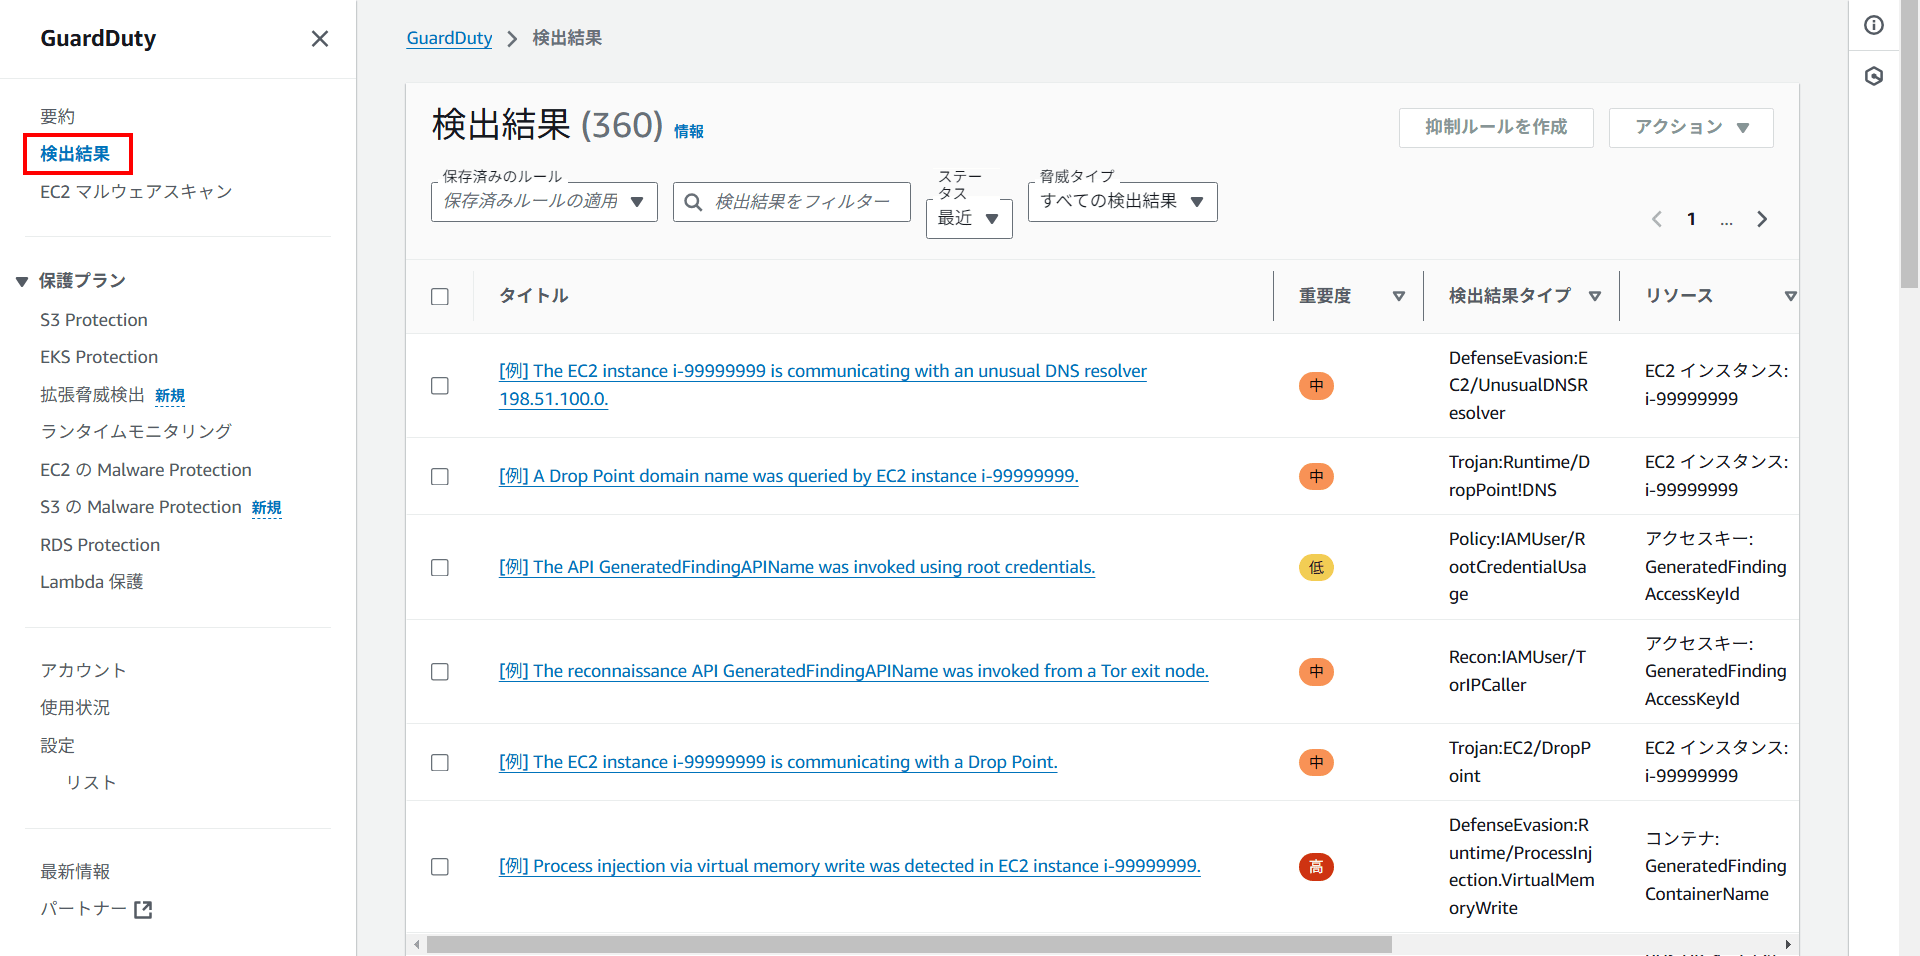Open EKS Protection page
This screenshot has width=1920, height=956.
coord(99,357)
